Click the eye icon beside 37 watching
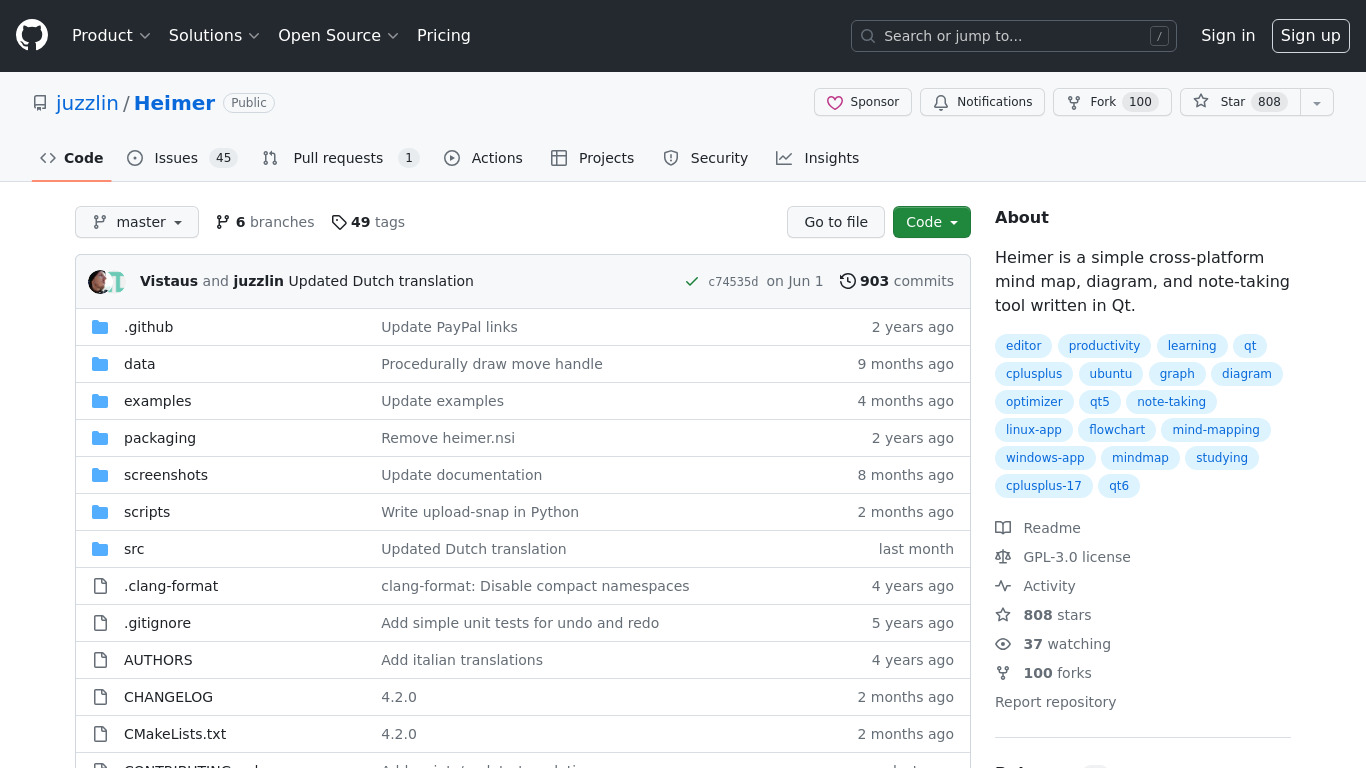 coord(1003,644)
